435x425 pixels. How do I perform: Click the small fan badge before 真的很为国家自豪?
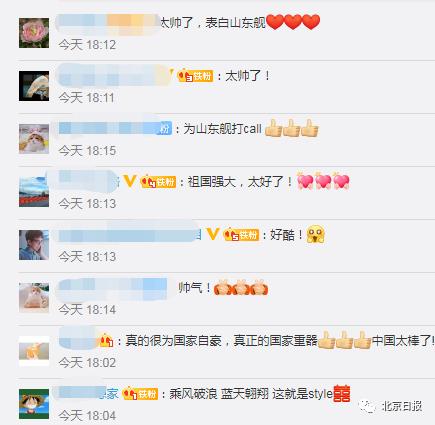[105, 340]
